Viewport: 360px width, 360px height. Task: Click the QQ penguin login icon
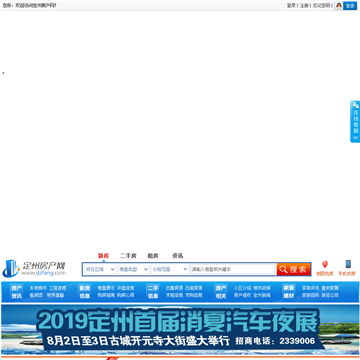click(339, 5)
